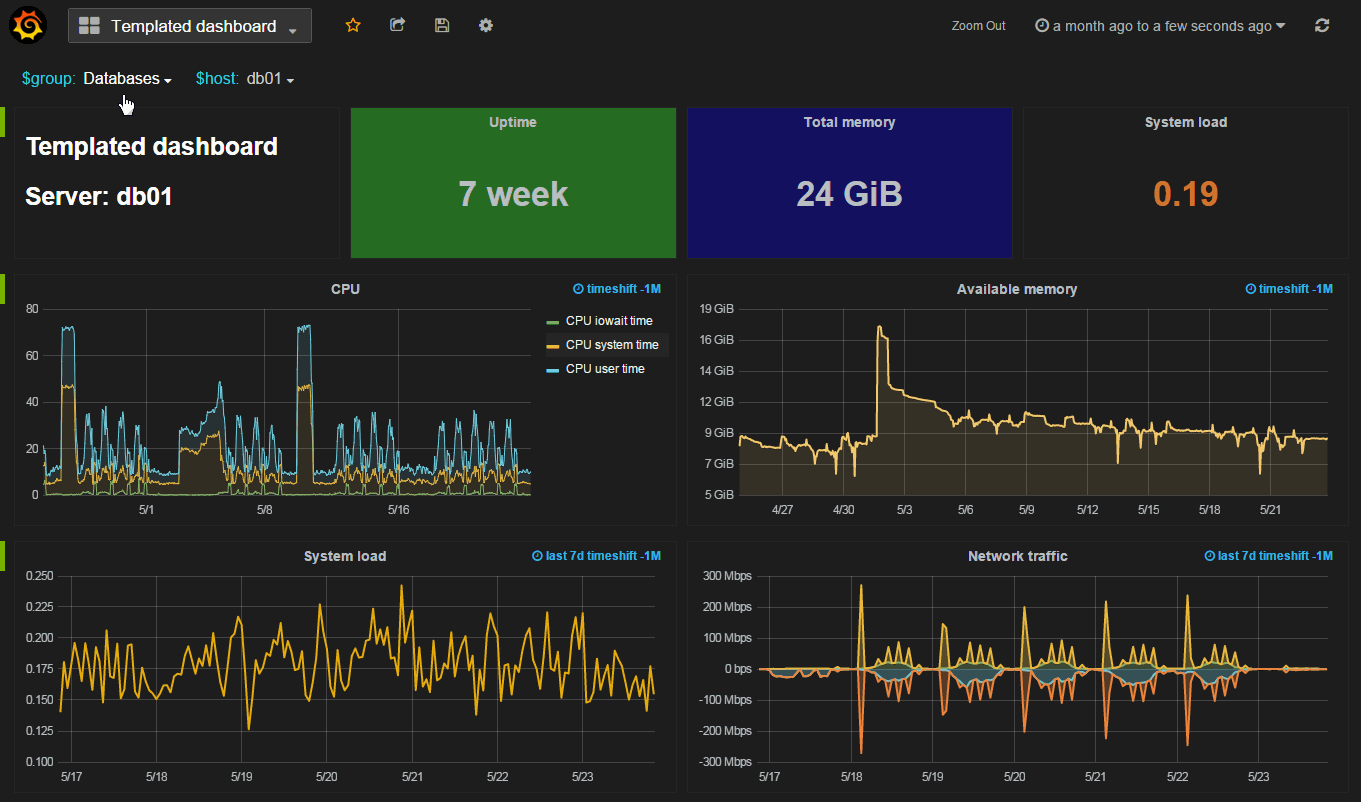This screenshot has height=802, width=1361.
Task: Click the $group variable label
Action: tap(49, 78)
